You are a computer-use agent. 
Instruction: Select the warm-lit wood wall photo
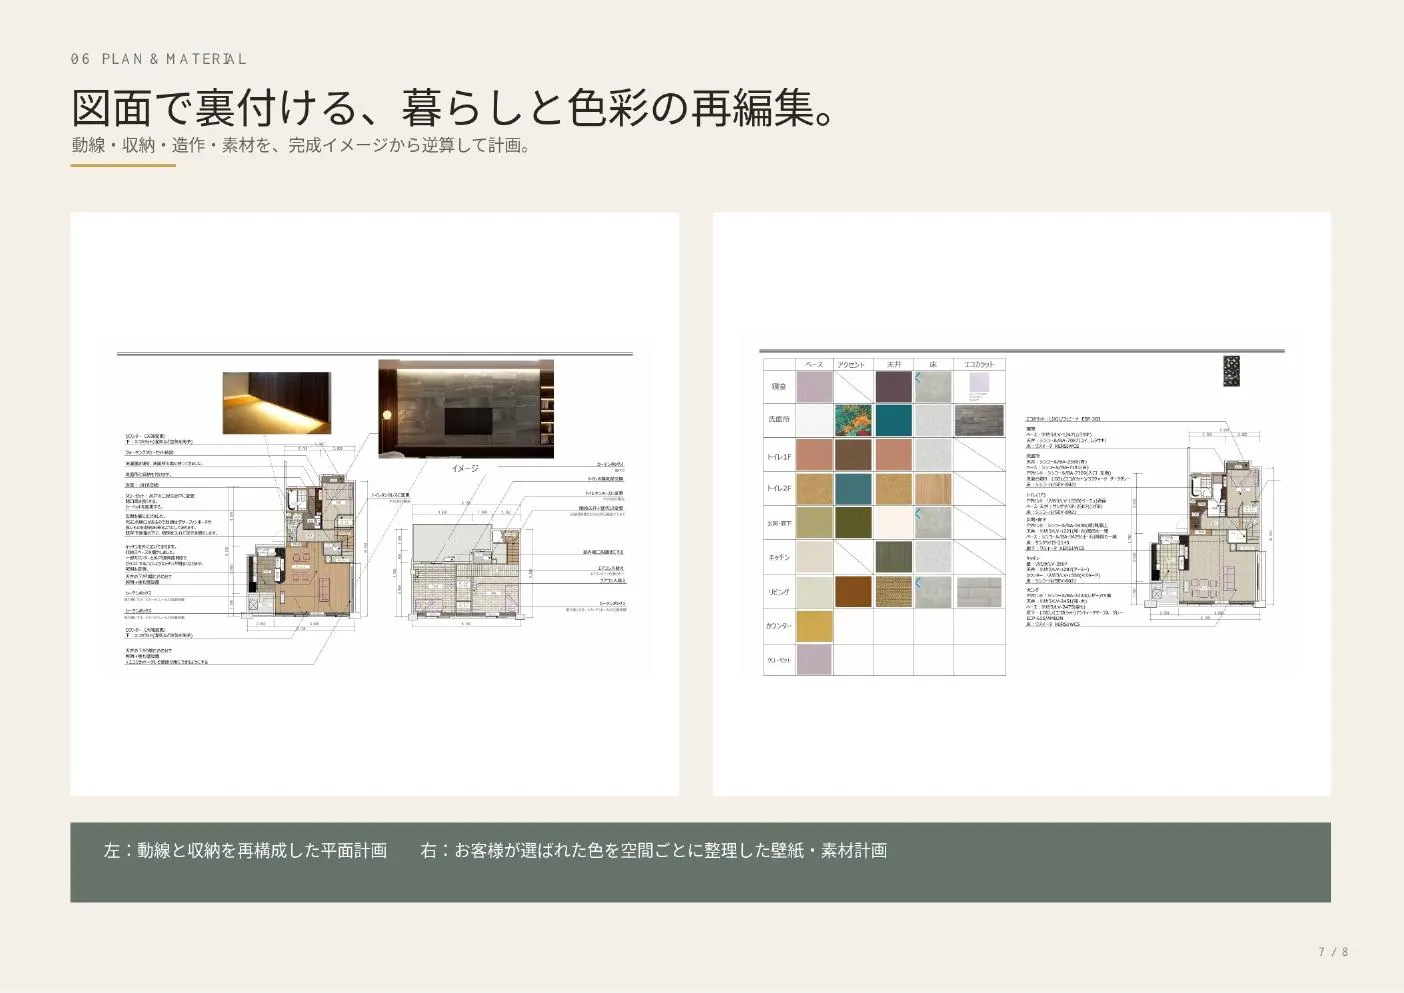pyautogui.click(x=276, y=403)
